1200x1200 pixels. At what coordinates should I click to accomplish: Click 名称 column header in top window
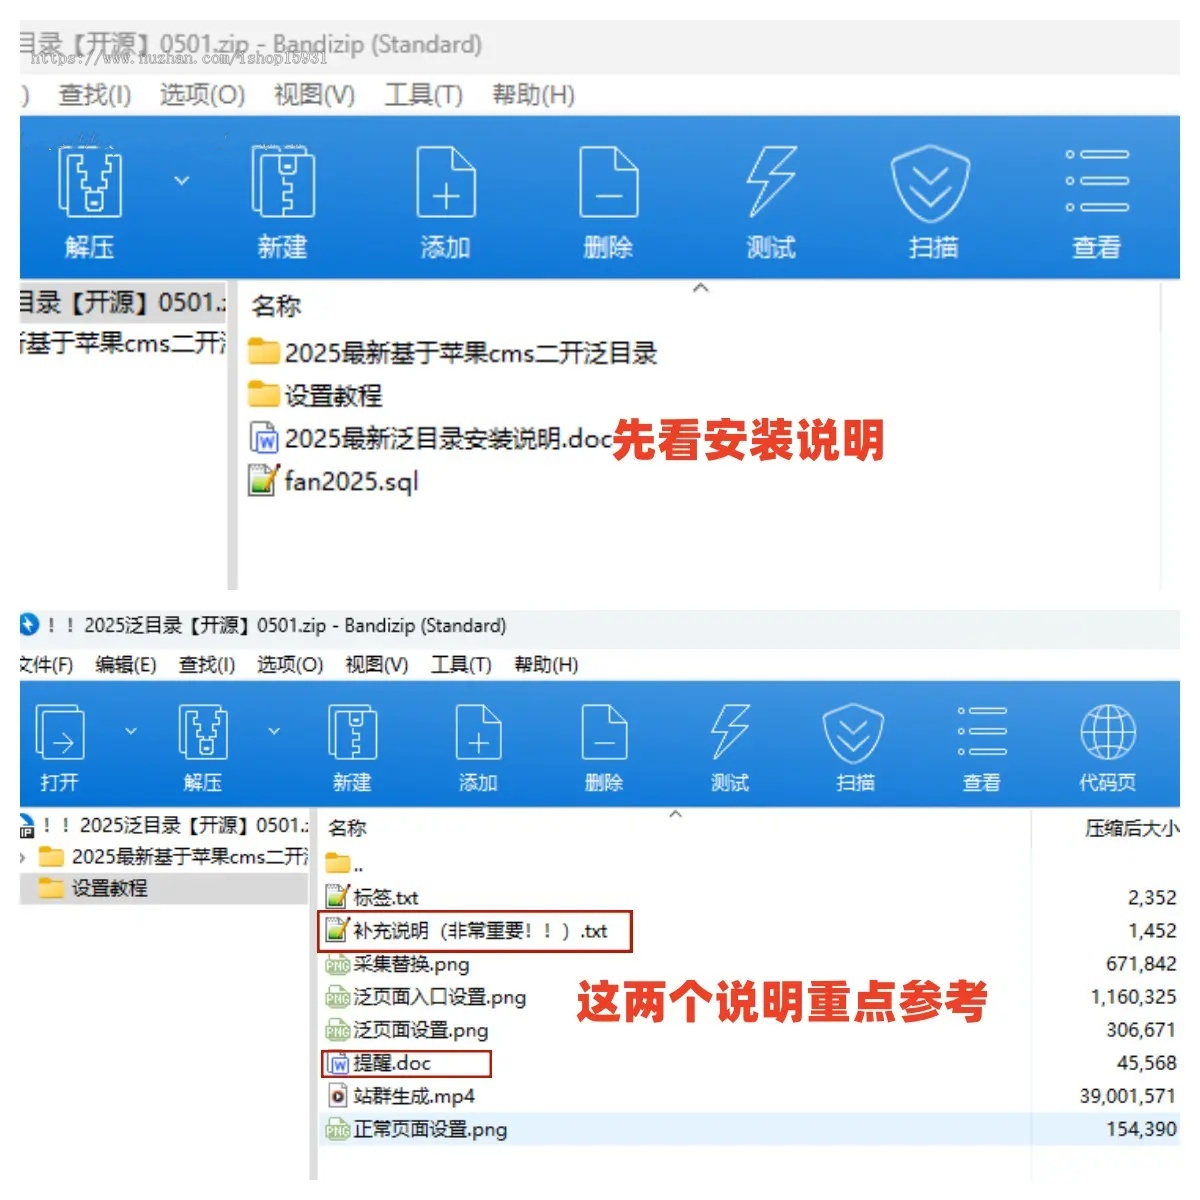point(276,306)
